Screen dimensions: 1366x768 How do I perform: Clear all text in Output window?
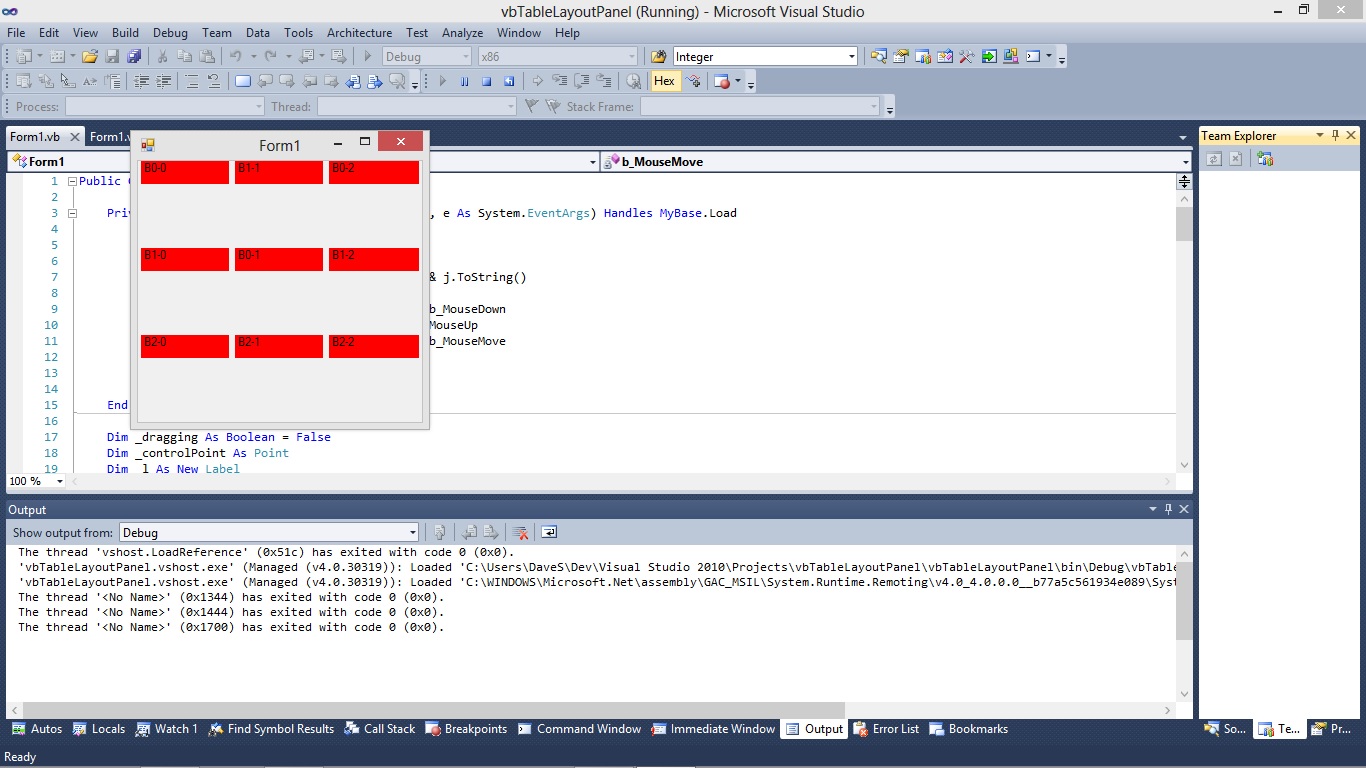[520, 533]
